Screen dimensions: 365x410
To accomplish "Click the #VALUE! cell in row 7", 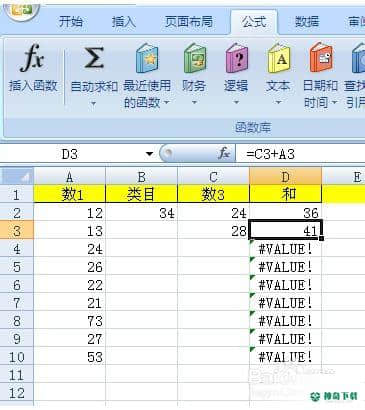I will click(x=285, y=302).
